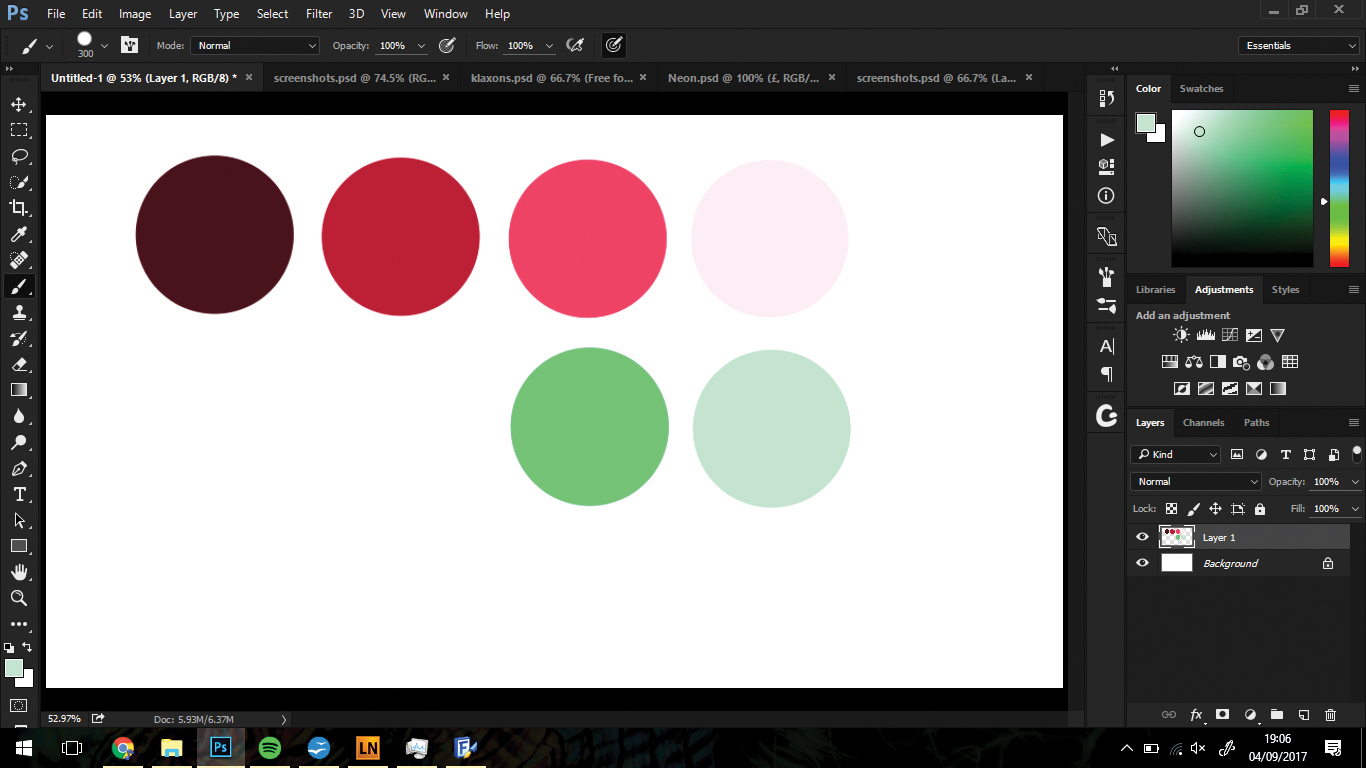Toggle lock all
The image size is (1366, 768).
pos(1259,509)
